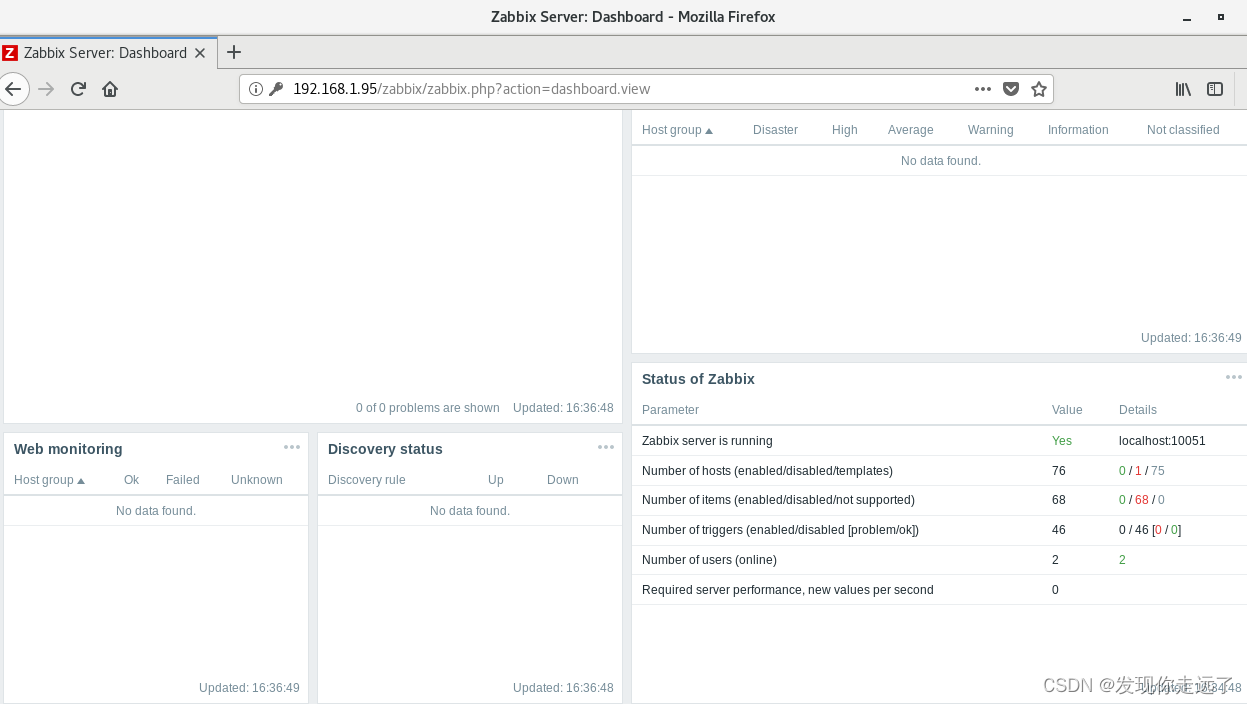Click 'Number of hosts' parameter row
Screen dimensions: 1247x704
coord(939,471)
